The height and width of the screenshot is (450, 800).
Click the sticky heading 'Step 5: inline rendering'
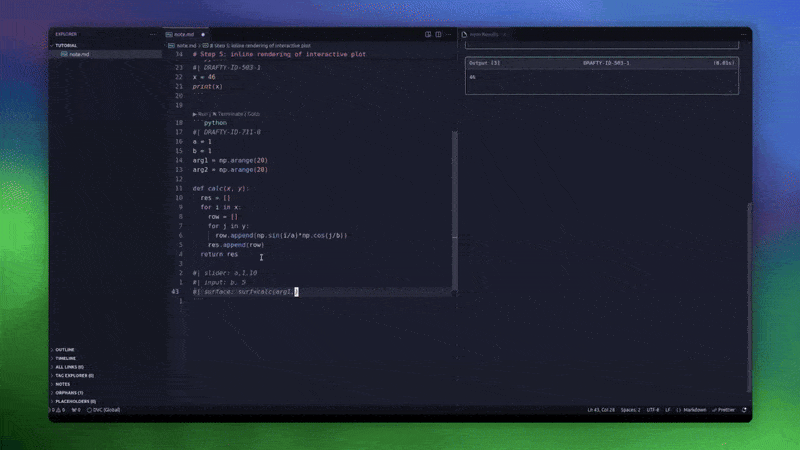279,54
